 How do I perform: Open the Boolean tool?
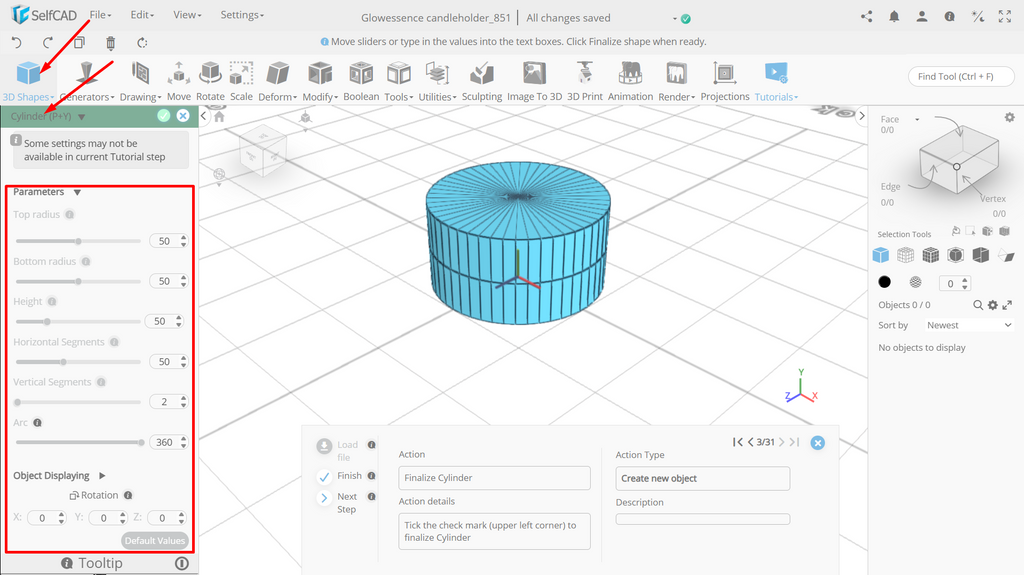click(361, 81)
